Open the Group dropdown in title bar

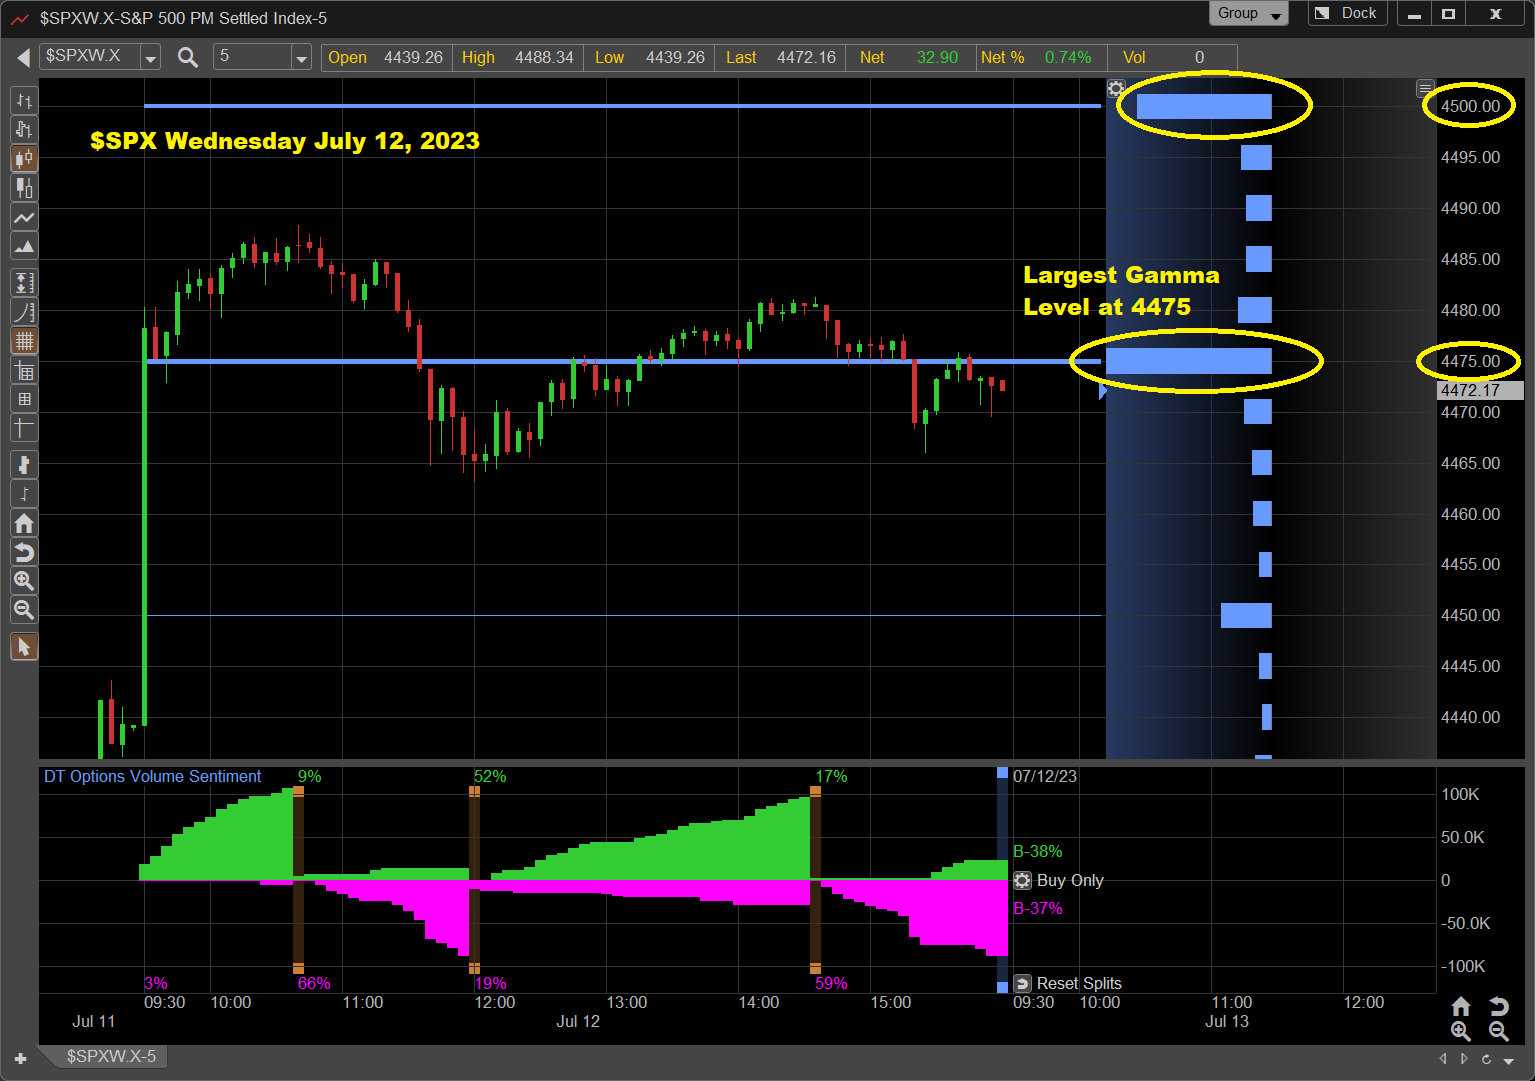pyautogui.click(x=1248, y=13)
